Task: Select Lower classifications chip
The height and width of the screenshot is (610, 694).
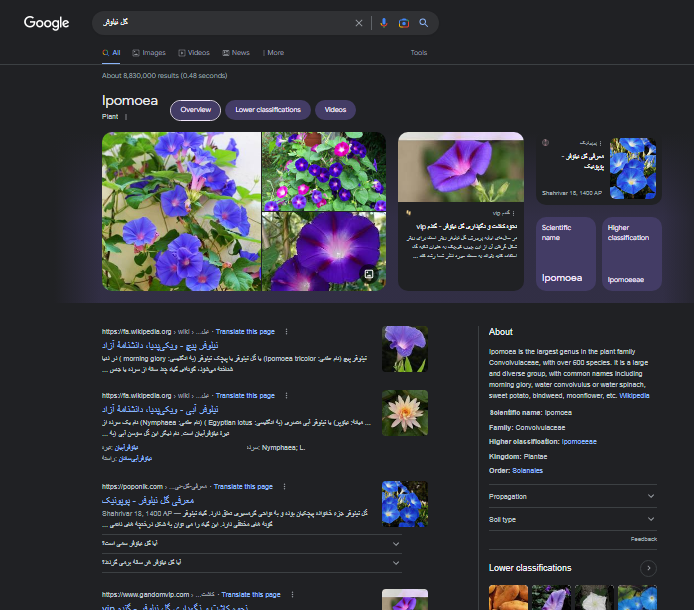Action: coord(268,110)
